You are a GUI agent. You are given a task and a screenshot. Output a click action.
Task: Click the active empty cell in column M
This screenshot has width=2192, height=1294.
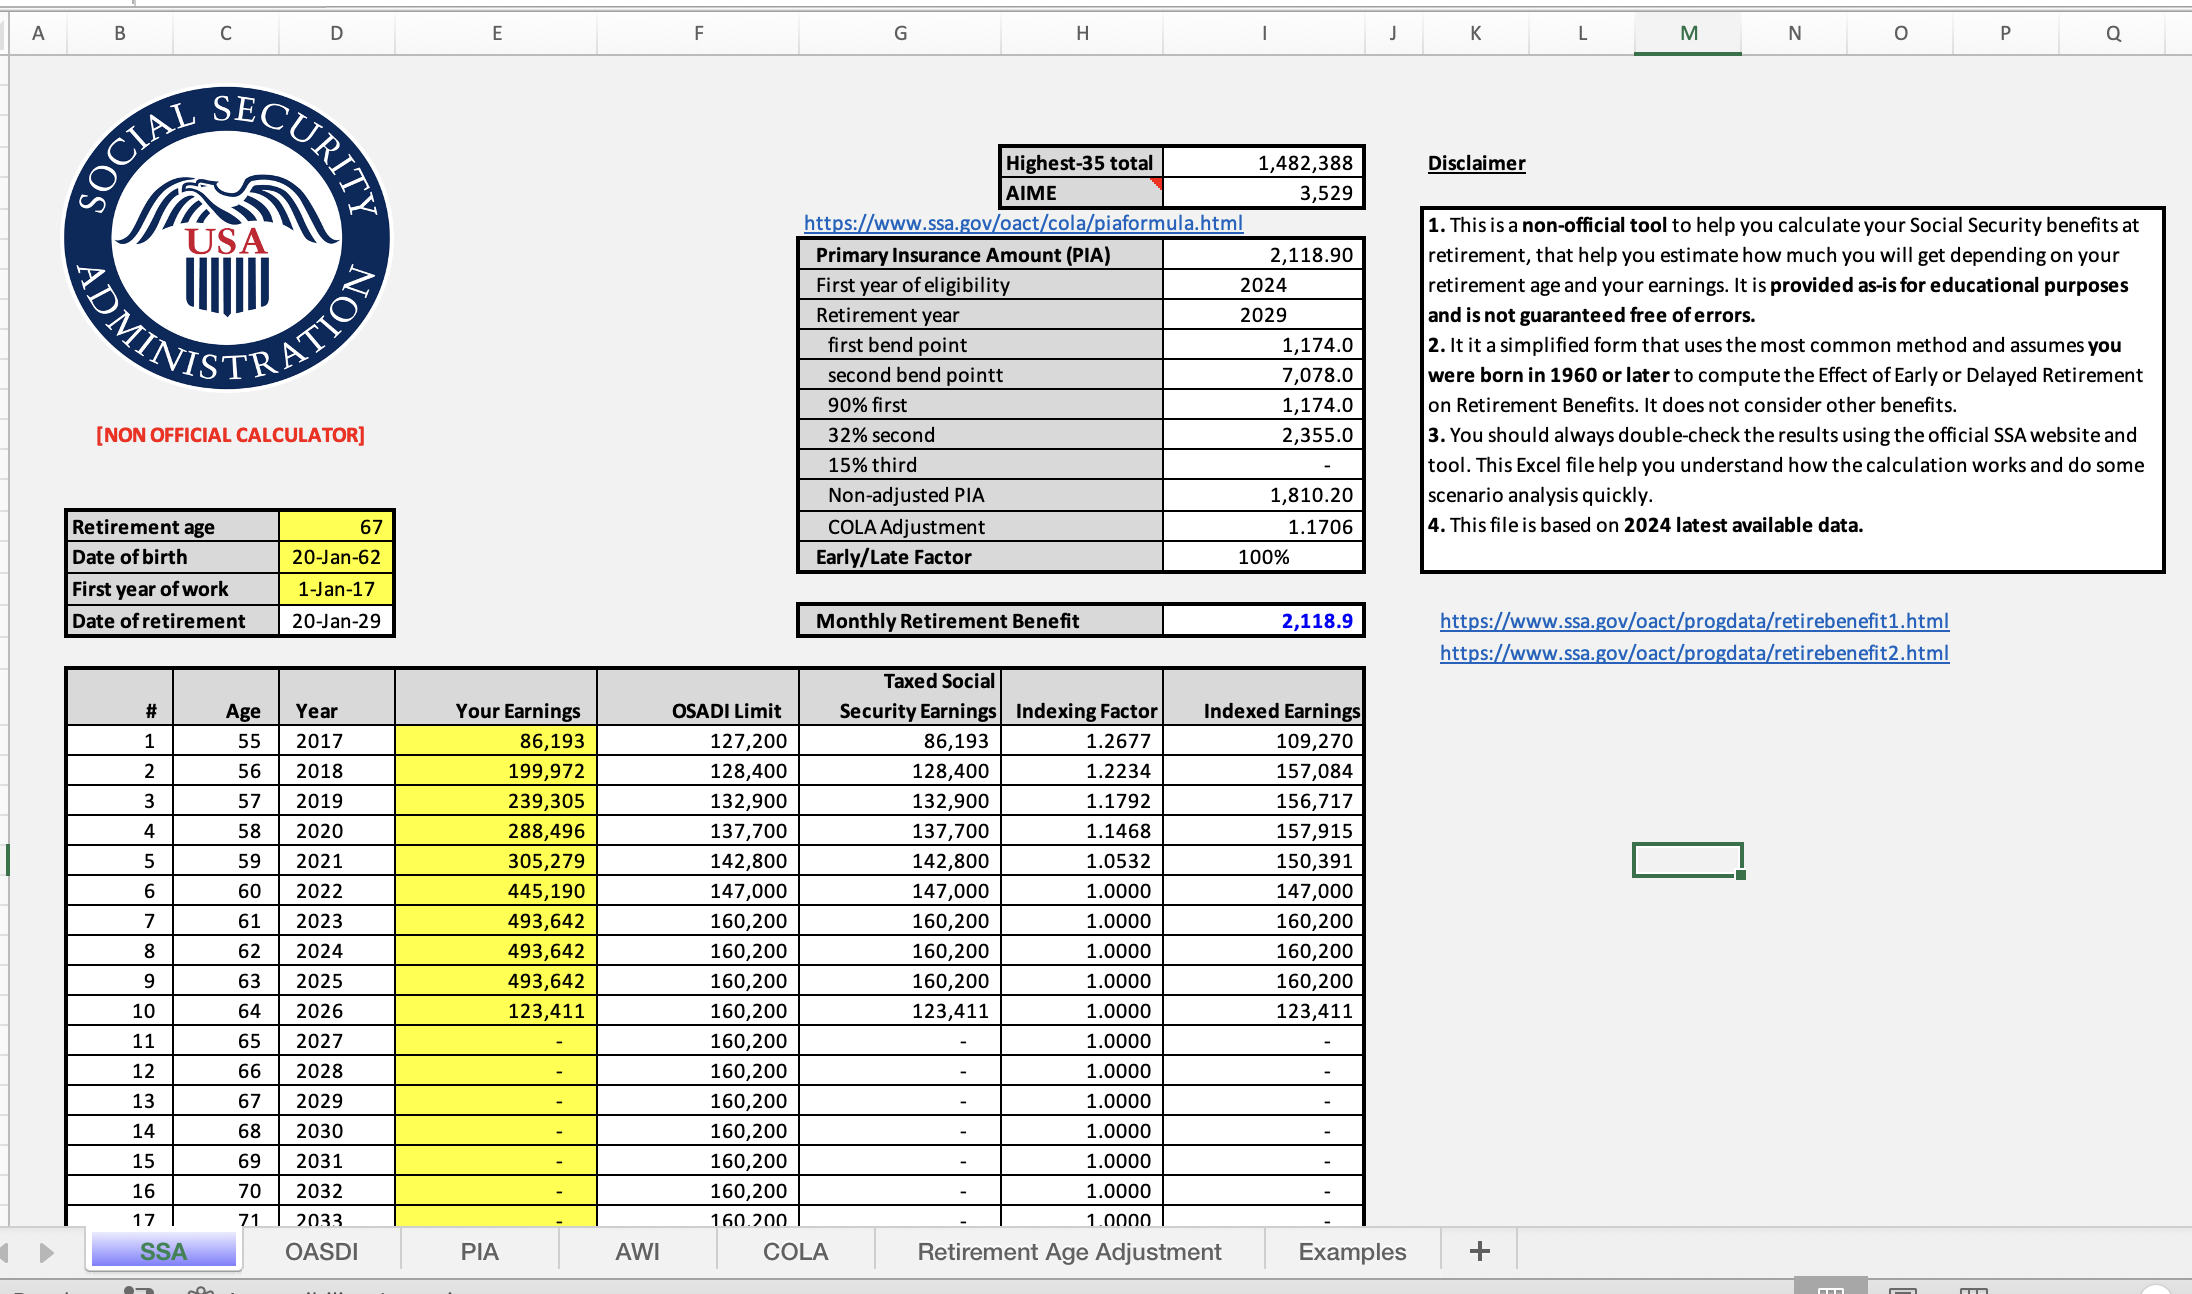pyautogui.click(x=1688, y=860)
